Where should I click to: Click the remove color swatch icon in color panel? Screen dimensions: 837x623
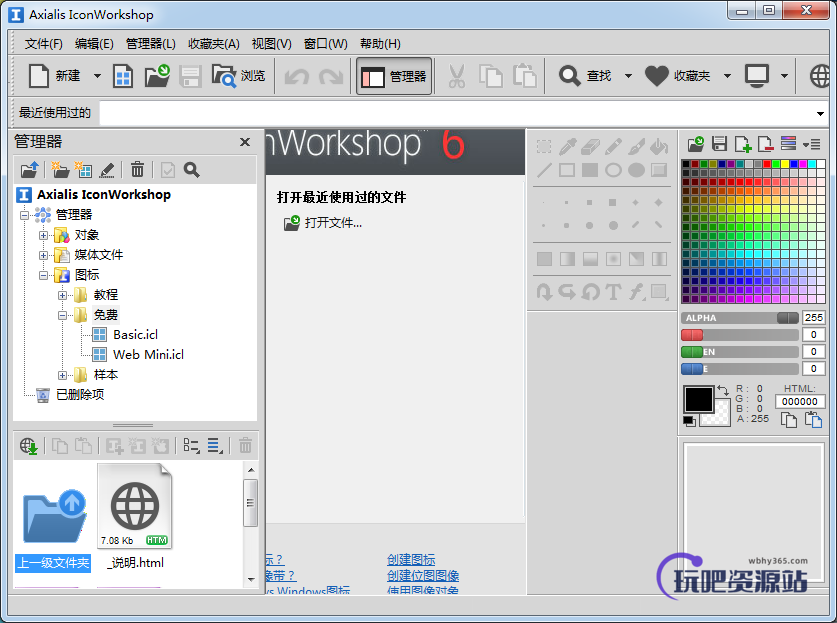(765, 144)
